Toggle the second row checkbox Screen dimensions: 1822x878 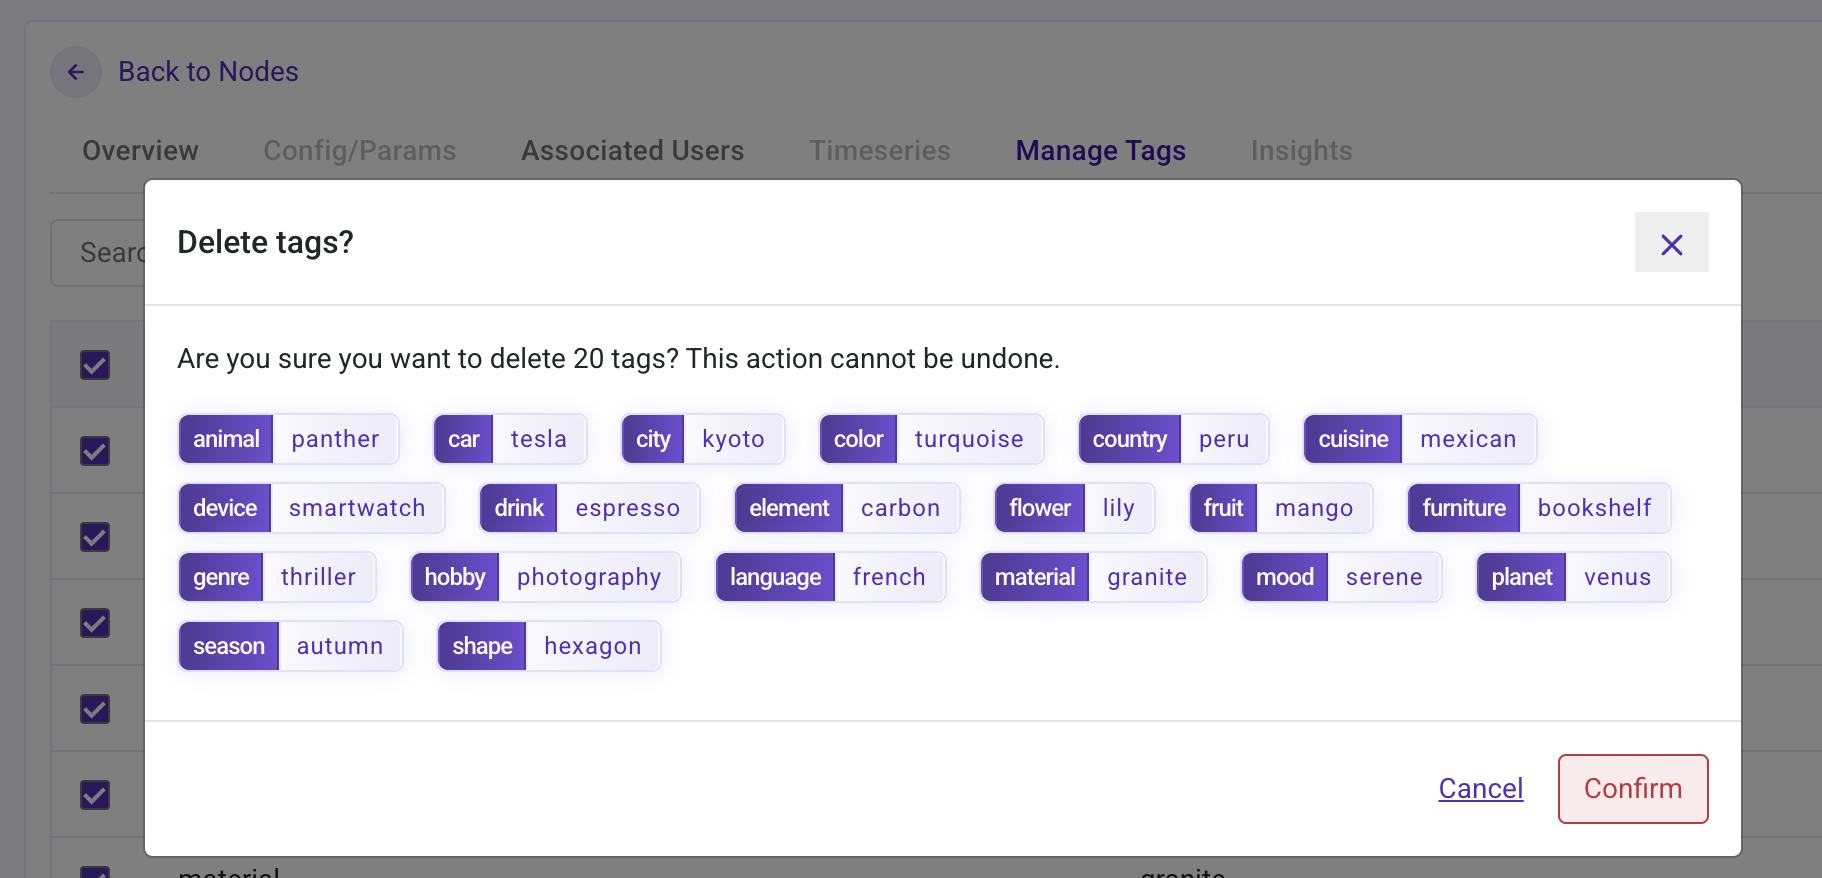pos(95,451)
